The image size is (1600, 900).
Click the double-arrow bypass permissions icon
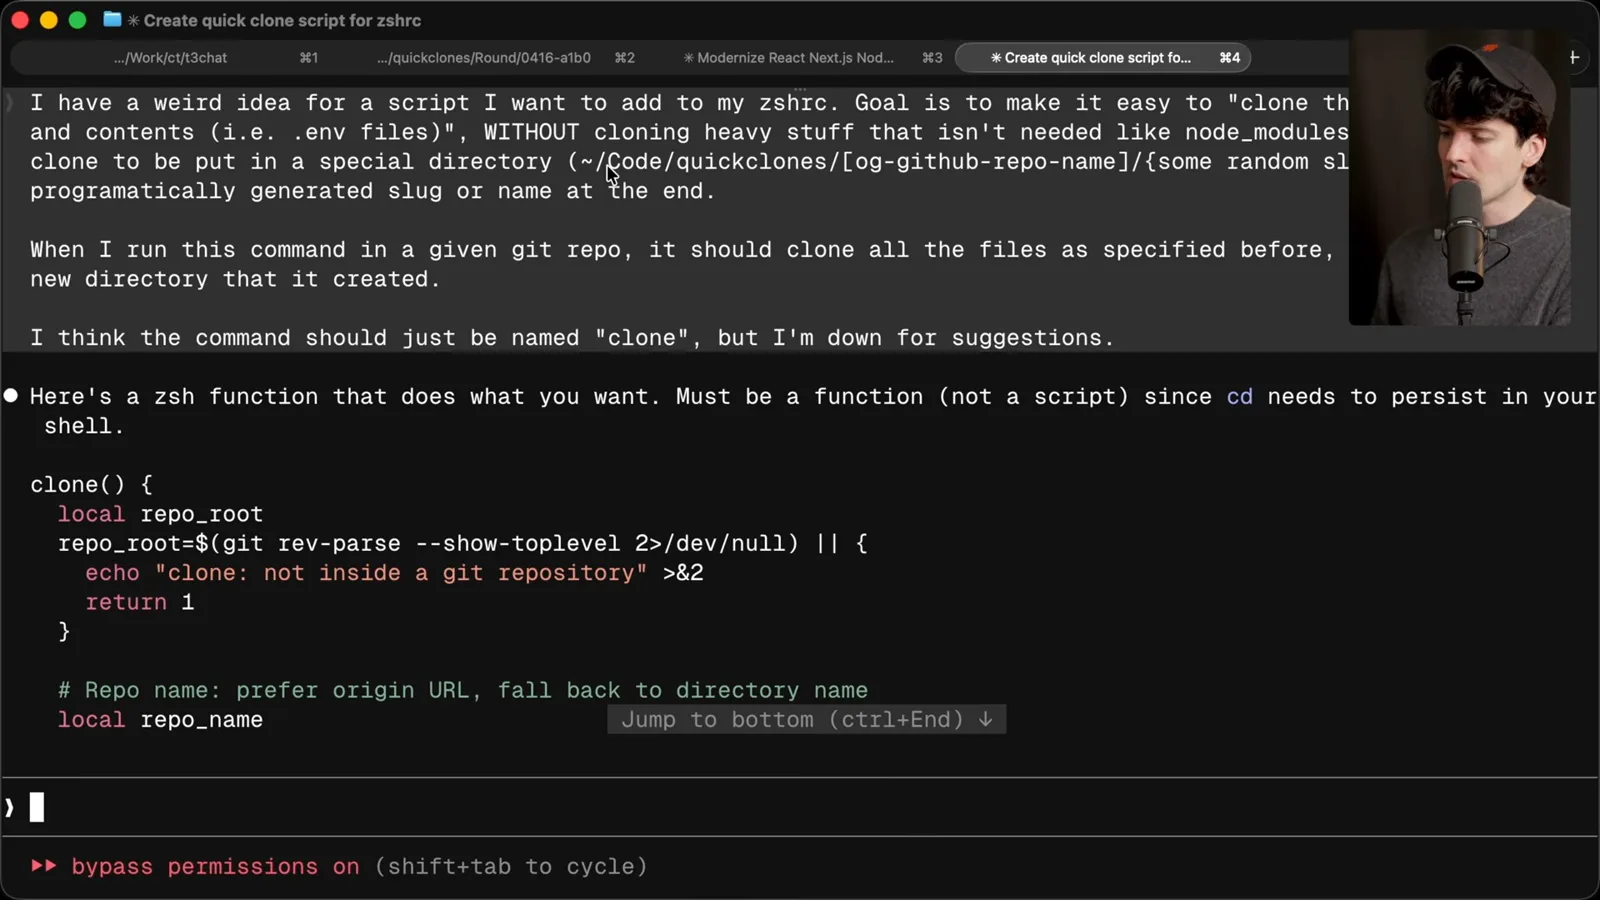click(43, 866)
